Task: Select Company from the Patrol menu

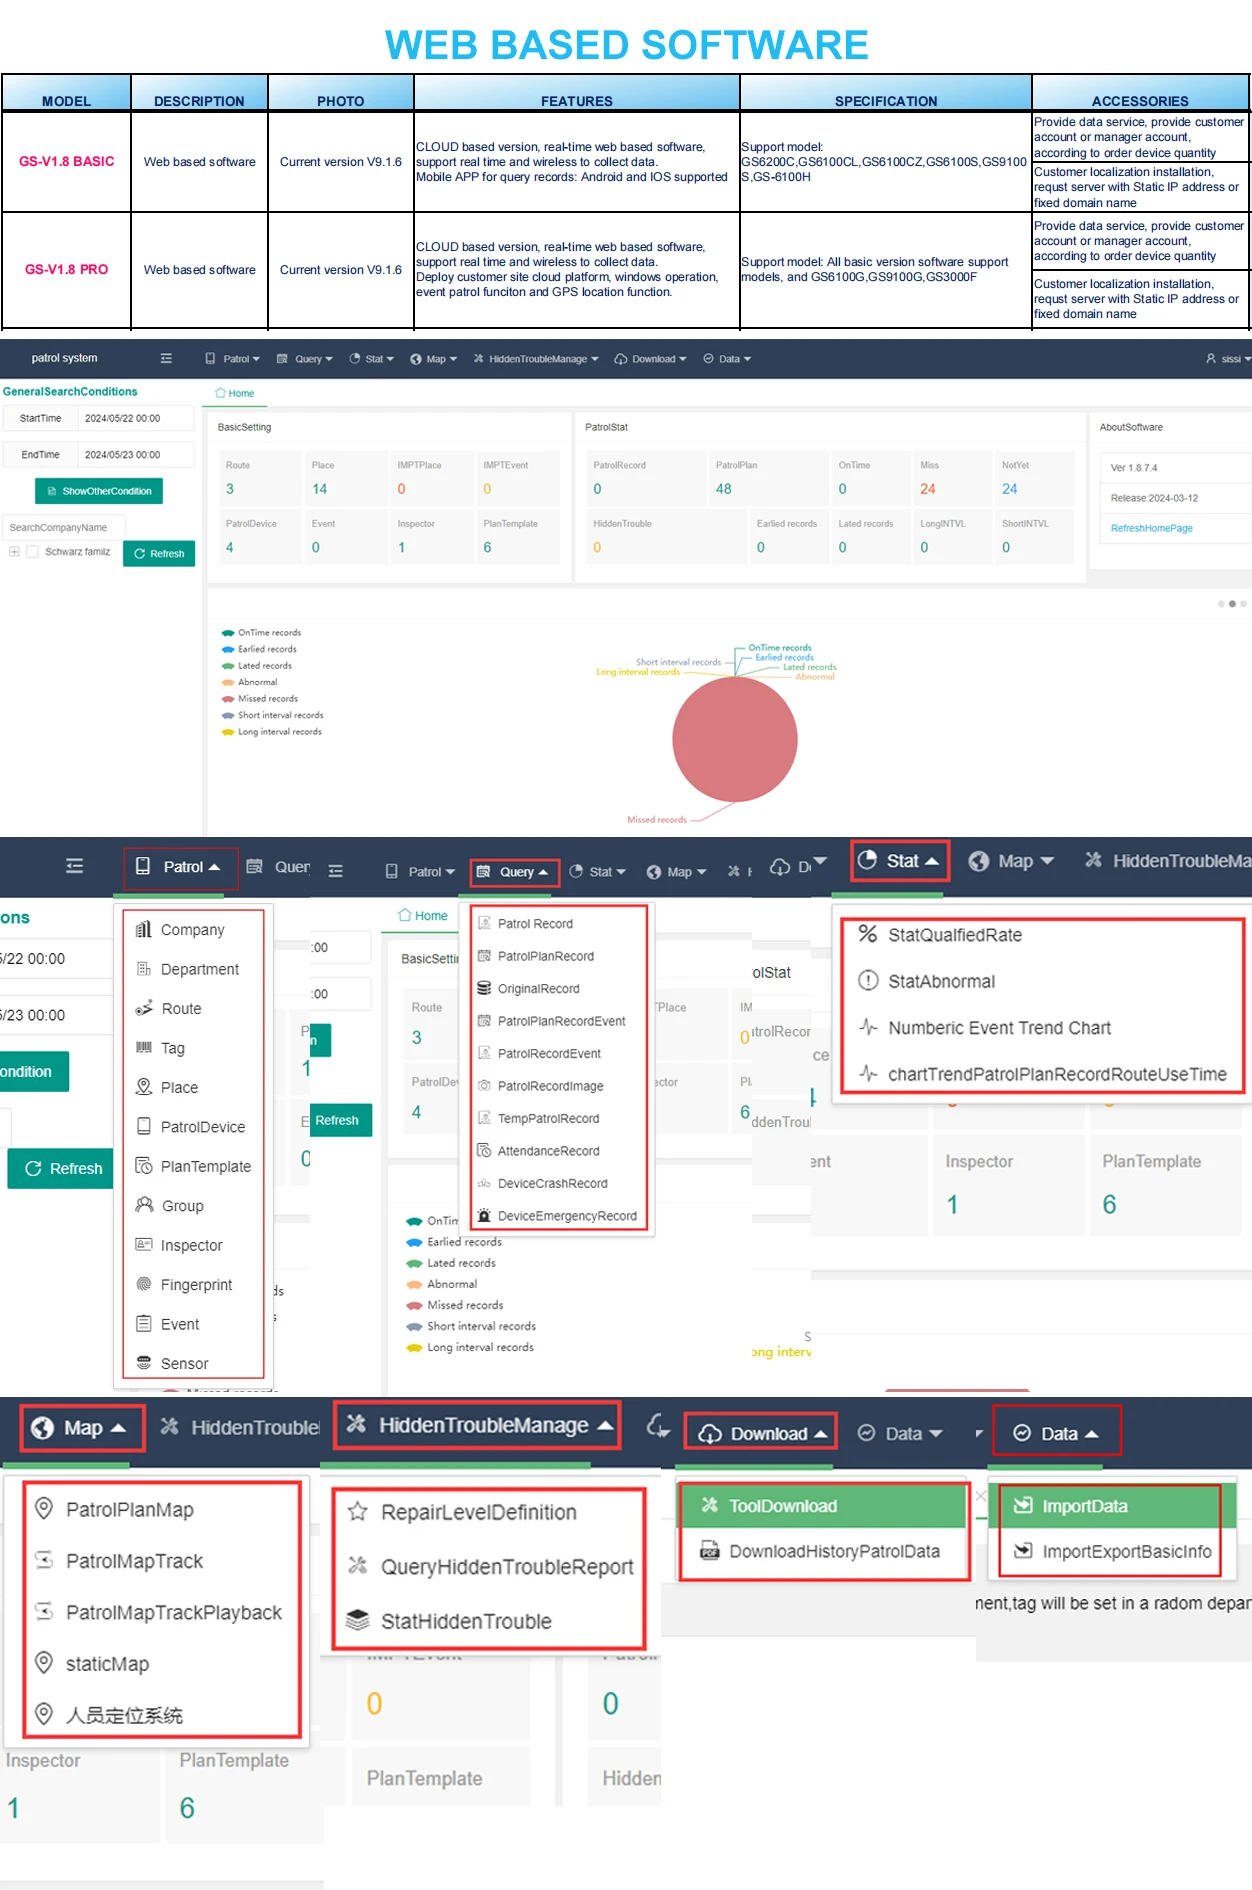Action: (x=192, y=930)
